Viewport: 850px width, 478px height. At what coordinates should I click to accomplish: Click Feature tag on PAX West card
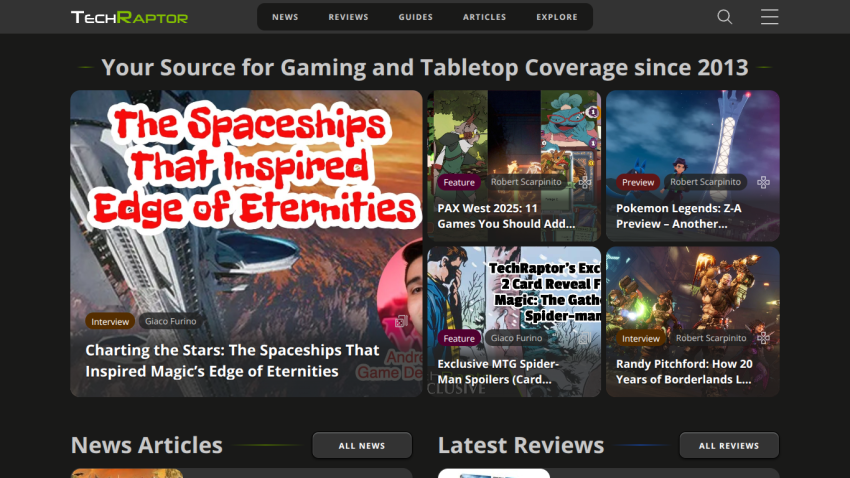click(459, 182)
